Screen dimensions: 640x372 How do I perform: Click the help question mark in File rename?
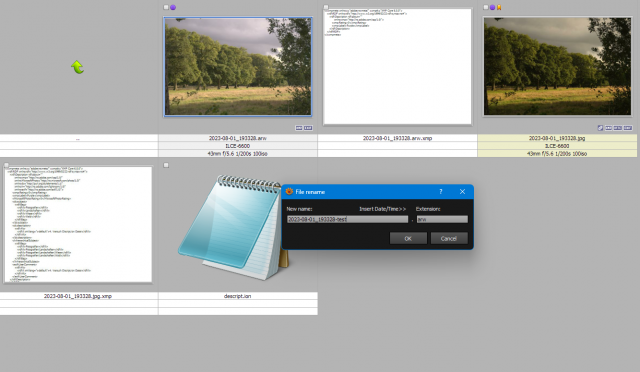click(441, 192)
